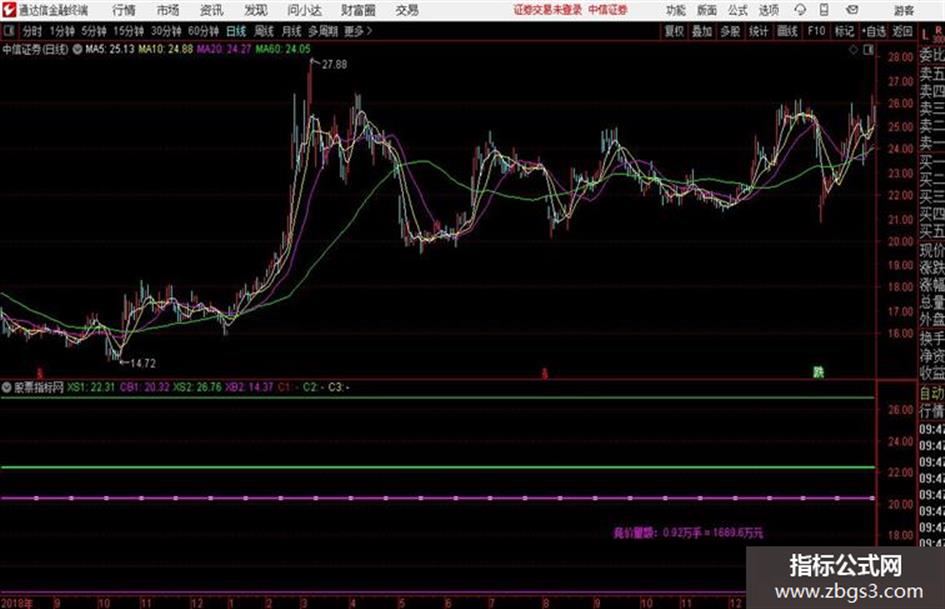
Task: Toggle the panel layout icon left of 分时
Action: 8,31
